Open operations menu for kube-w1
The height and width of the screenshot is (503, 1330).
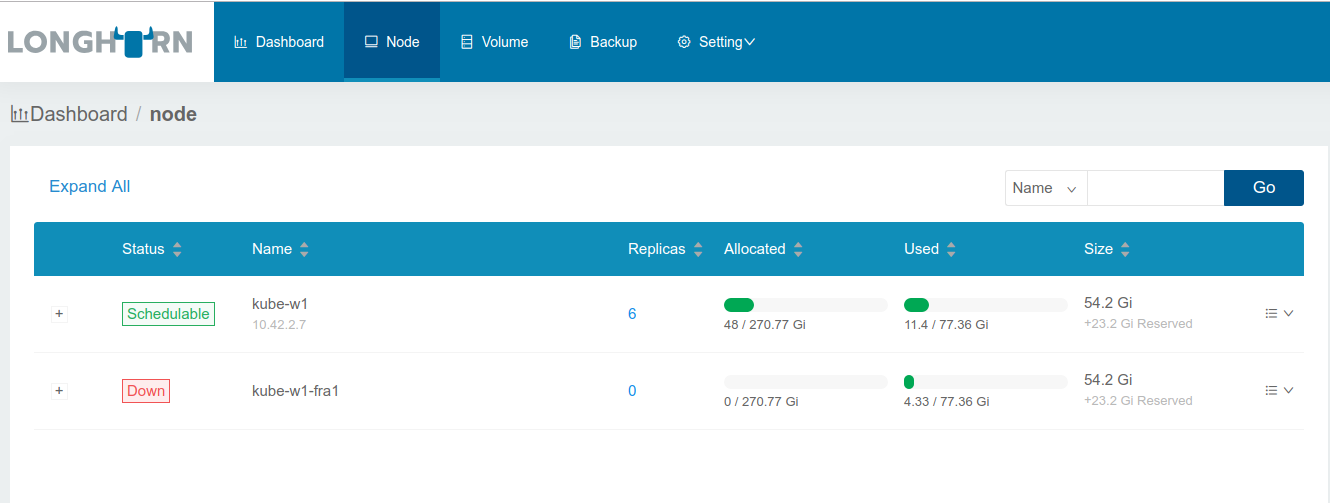tap(1280, 313)
